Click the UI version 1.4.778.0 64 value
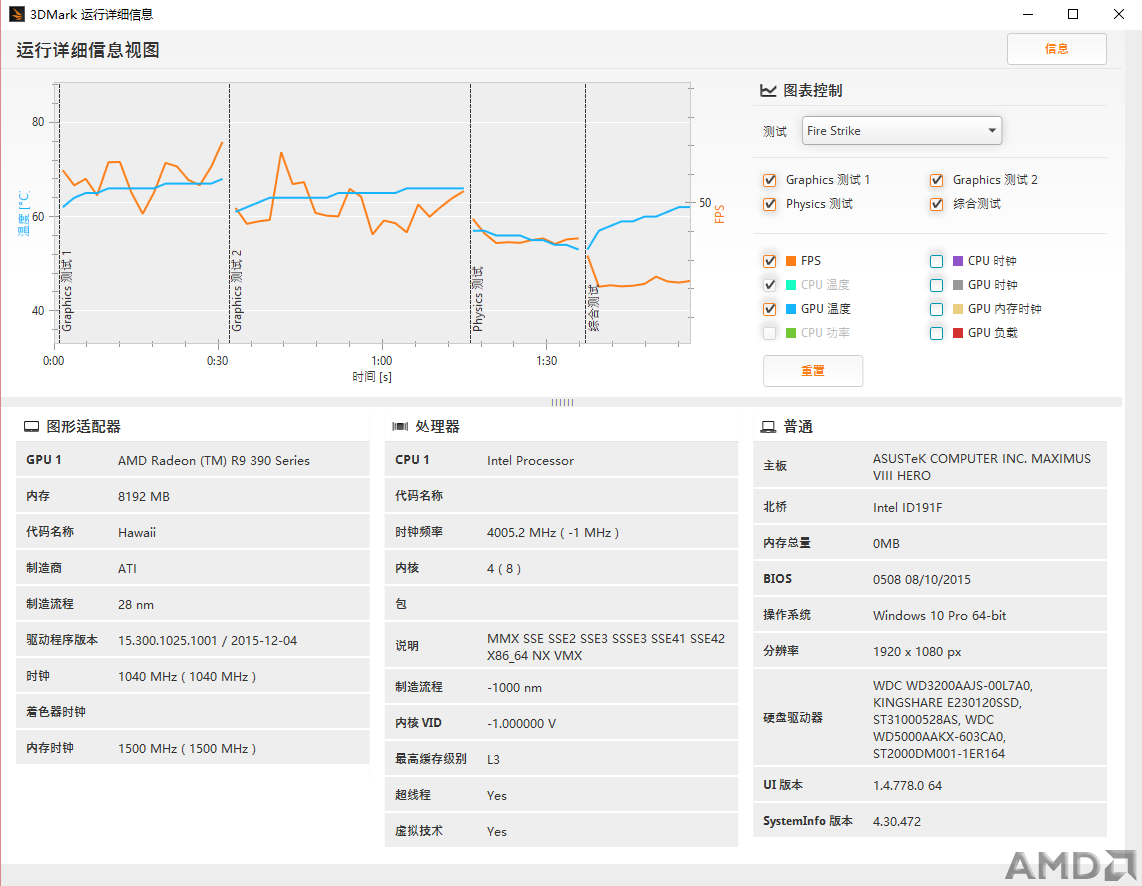Viewport: 1142px width, 886px height. tap(907, 786)
